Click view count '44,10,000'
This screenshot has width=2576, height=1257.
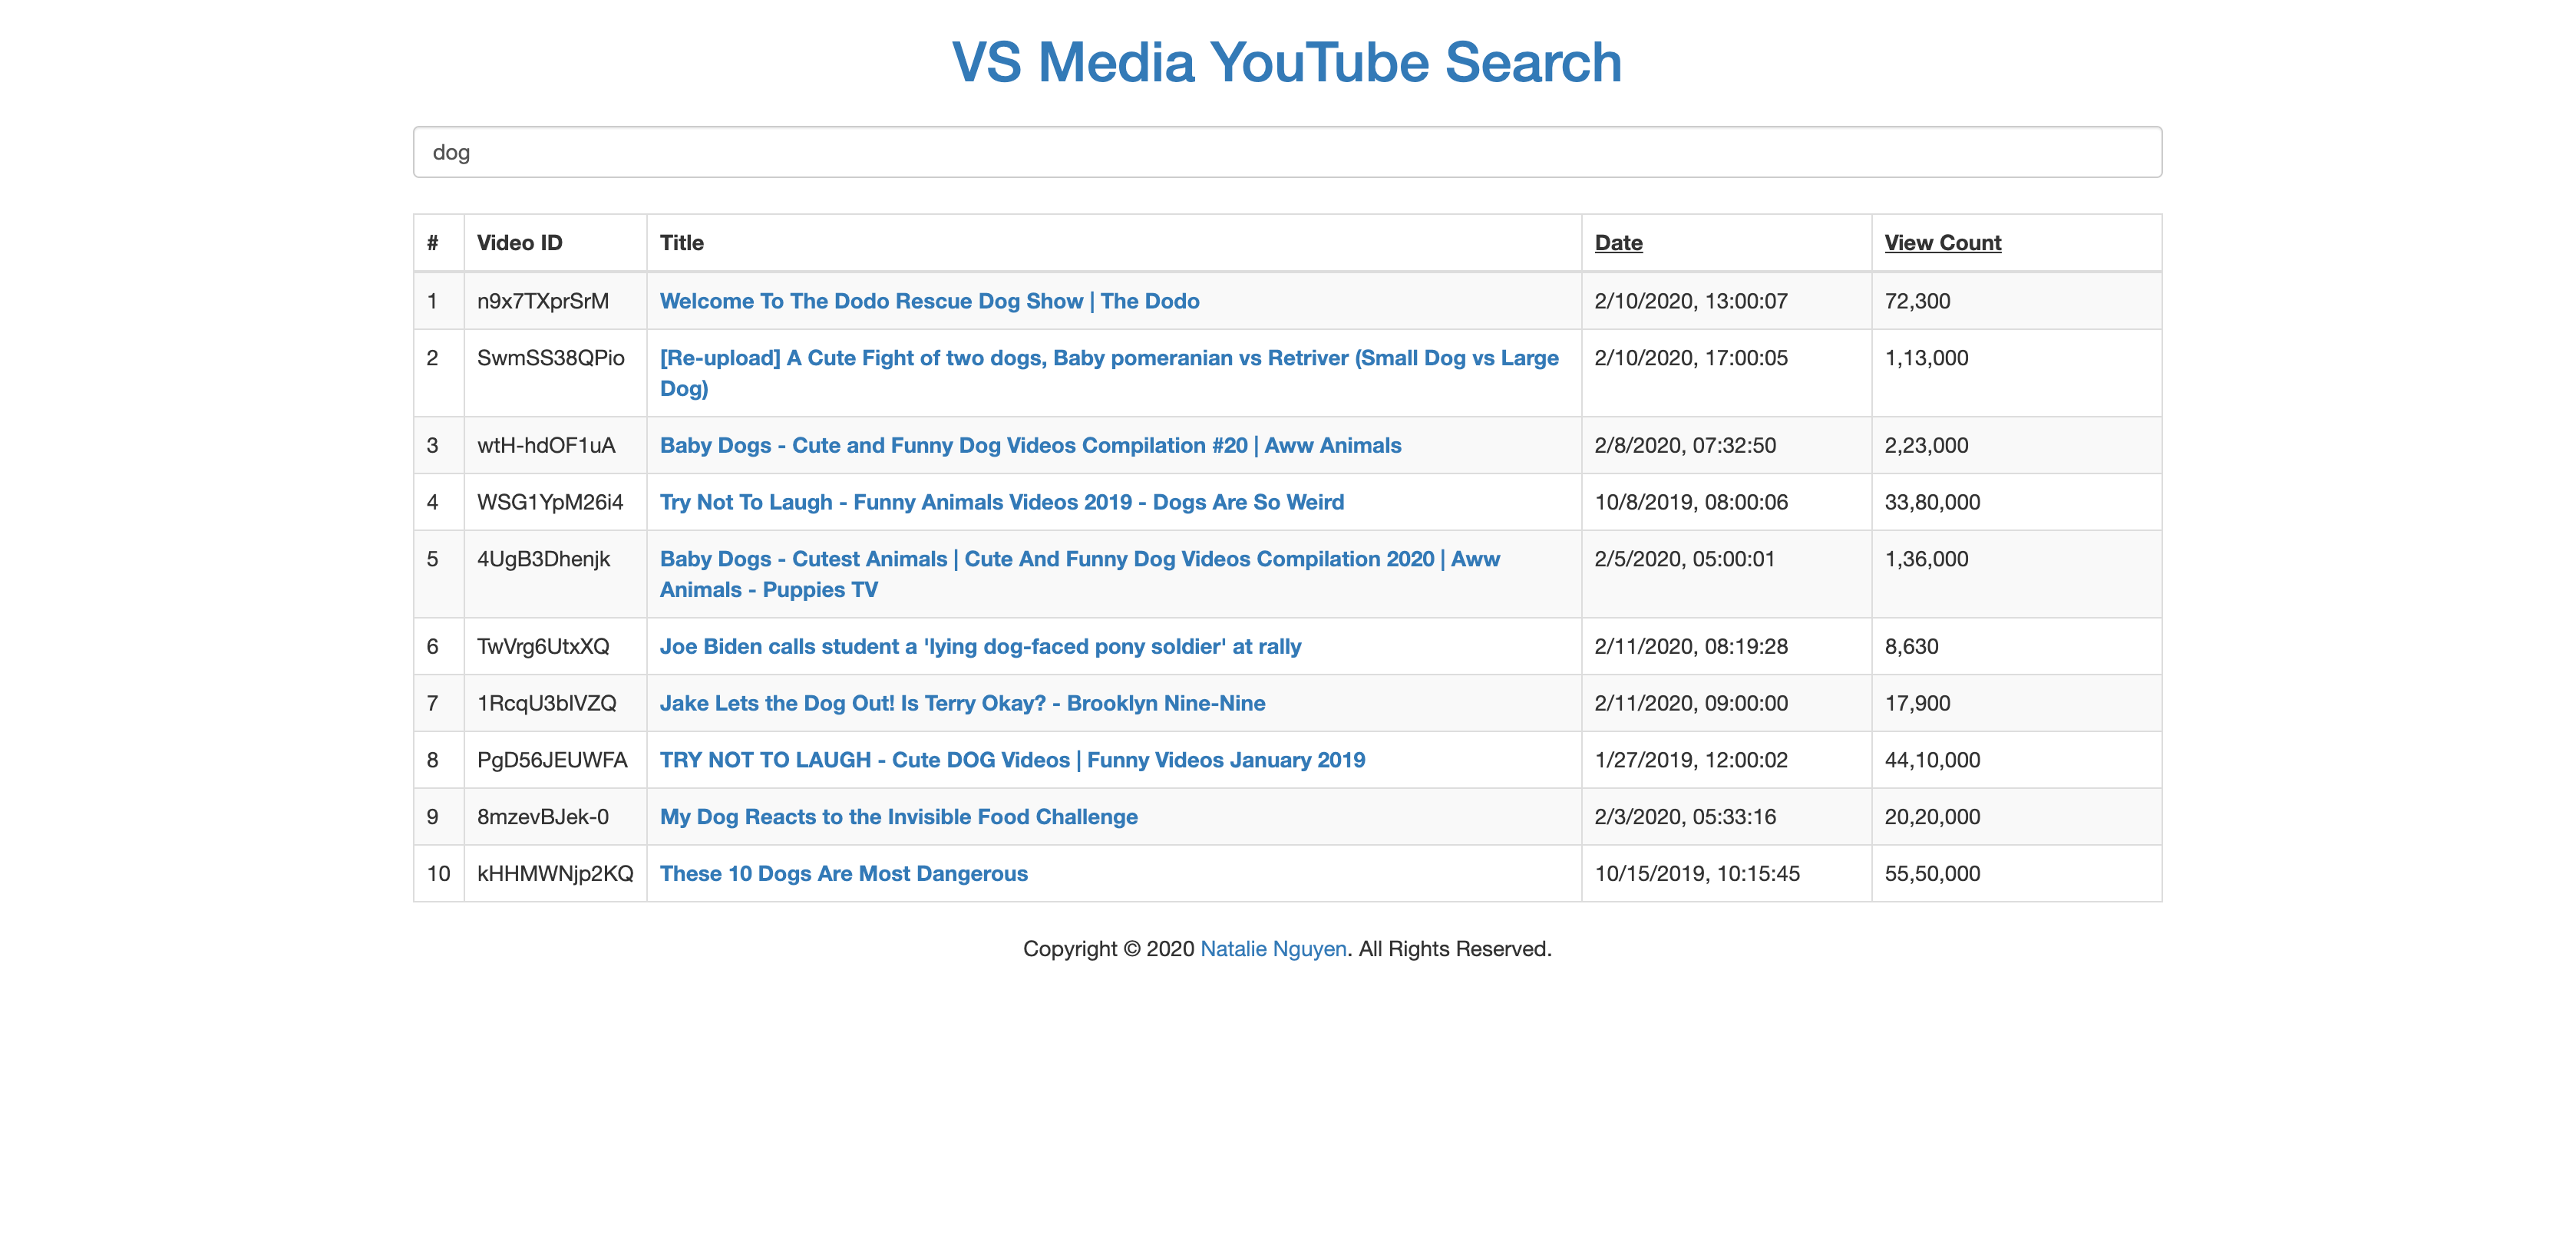pos(1932,760)
